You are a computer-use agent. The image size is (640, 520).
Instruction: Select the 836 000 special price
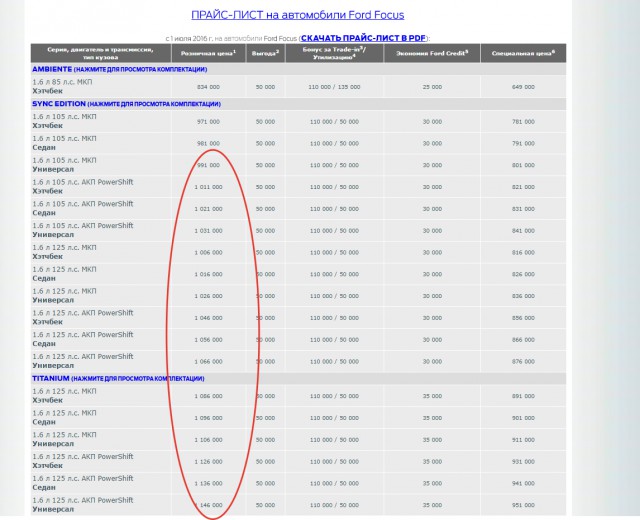(x=523, y=296)
